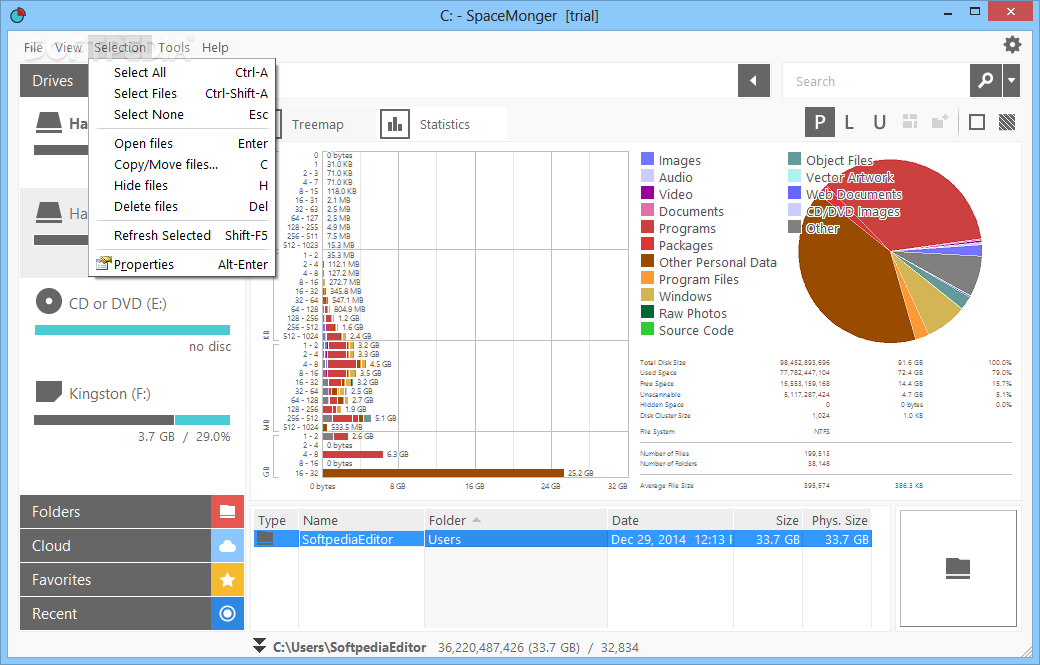Click the Favorites star icon
The height and width of the screenshot is (665, 1040).
tap(228, 579)
